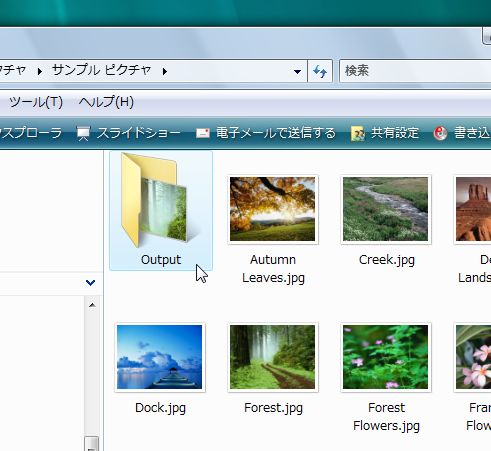Open the ヘルプ(H) menu
Image resolution: width=491 pixels, height=451 pixels.
coord(106,102)
